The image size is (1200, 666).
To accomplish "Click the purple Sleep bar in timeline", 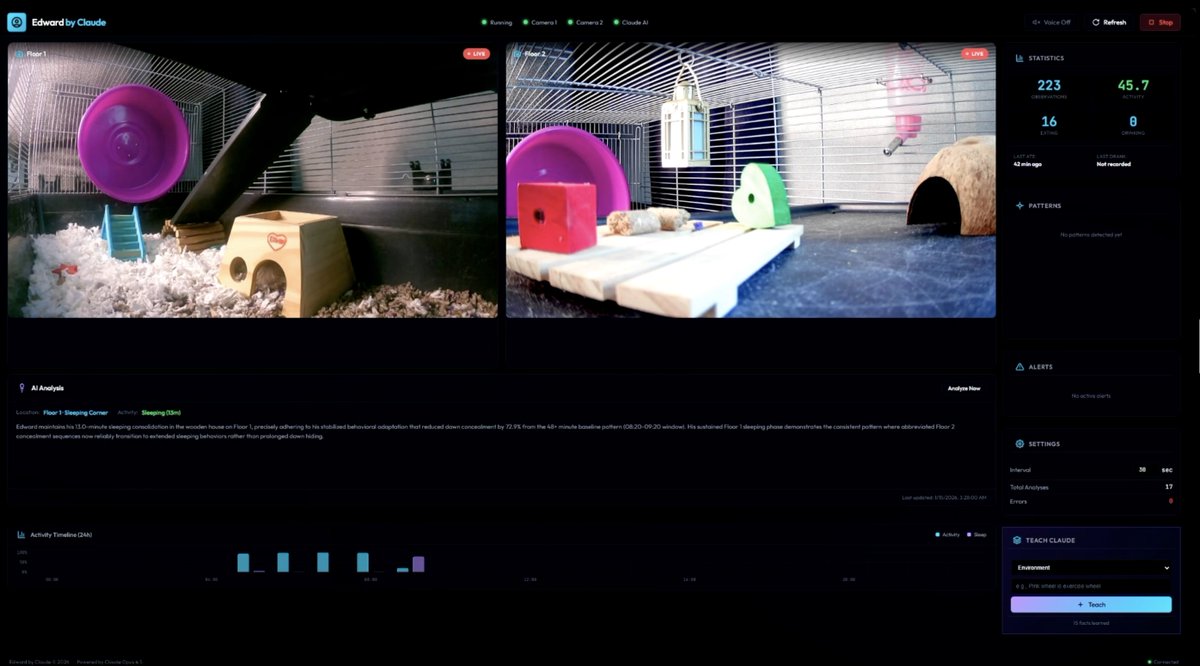I will (418, 564).
